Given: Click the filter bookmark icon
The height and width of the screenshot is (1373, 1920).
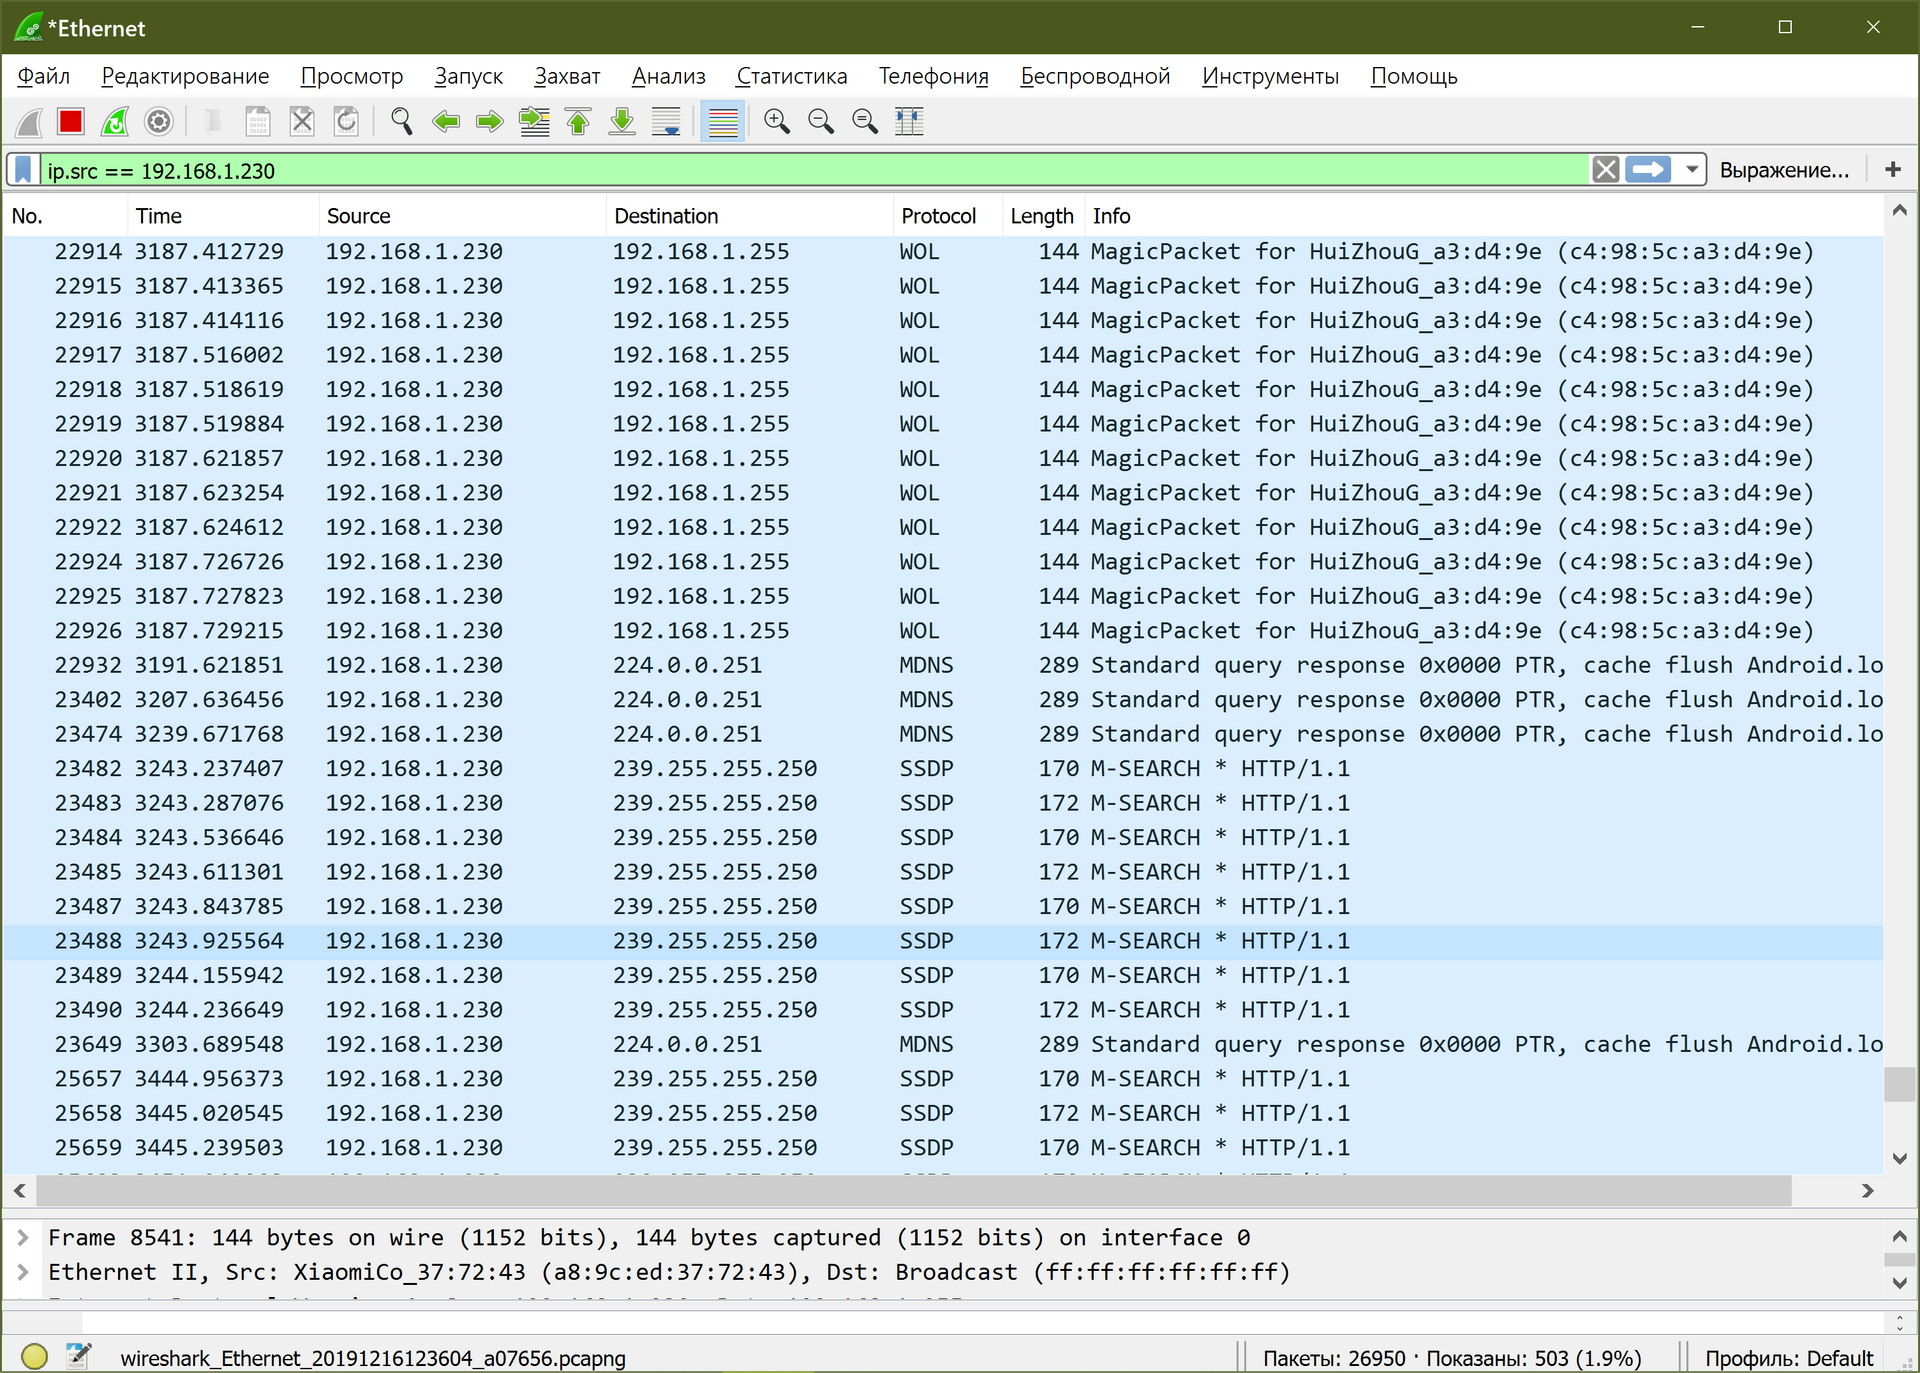Looking at the screenshot, I should click(24, 170).
